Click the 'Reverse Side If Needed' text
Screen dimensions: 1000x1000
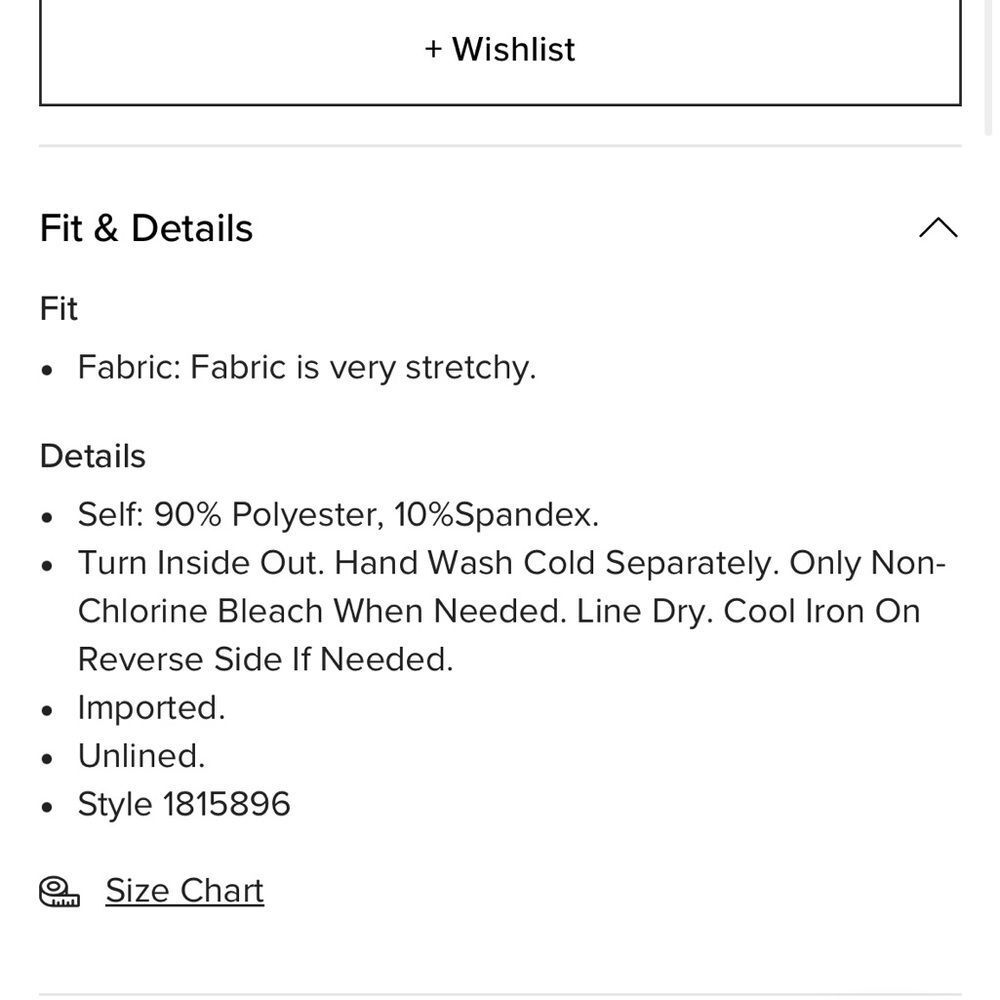coord(265,659)
